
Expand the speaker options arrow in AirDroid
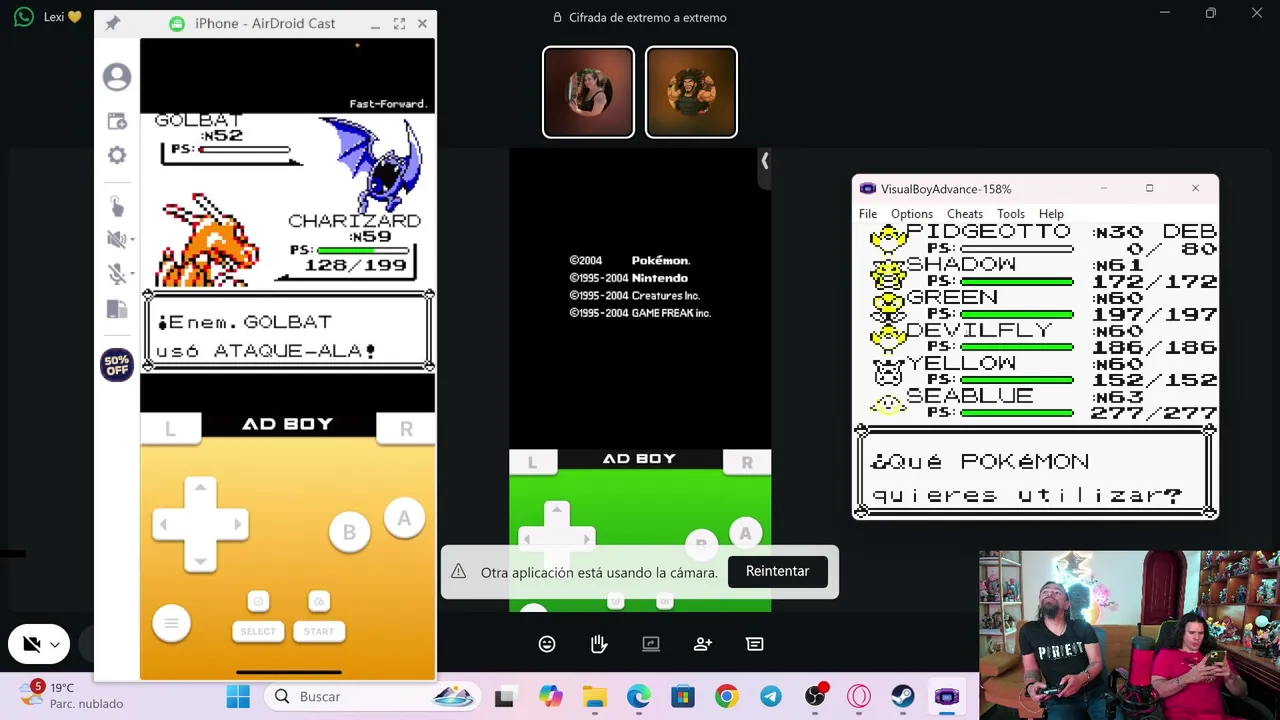(131, 240)
